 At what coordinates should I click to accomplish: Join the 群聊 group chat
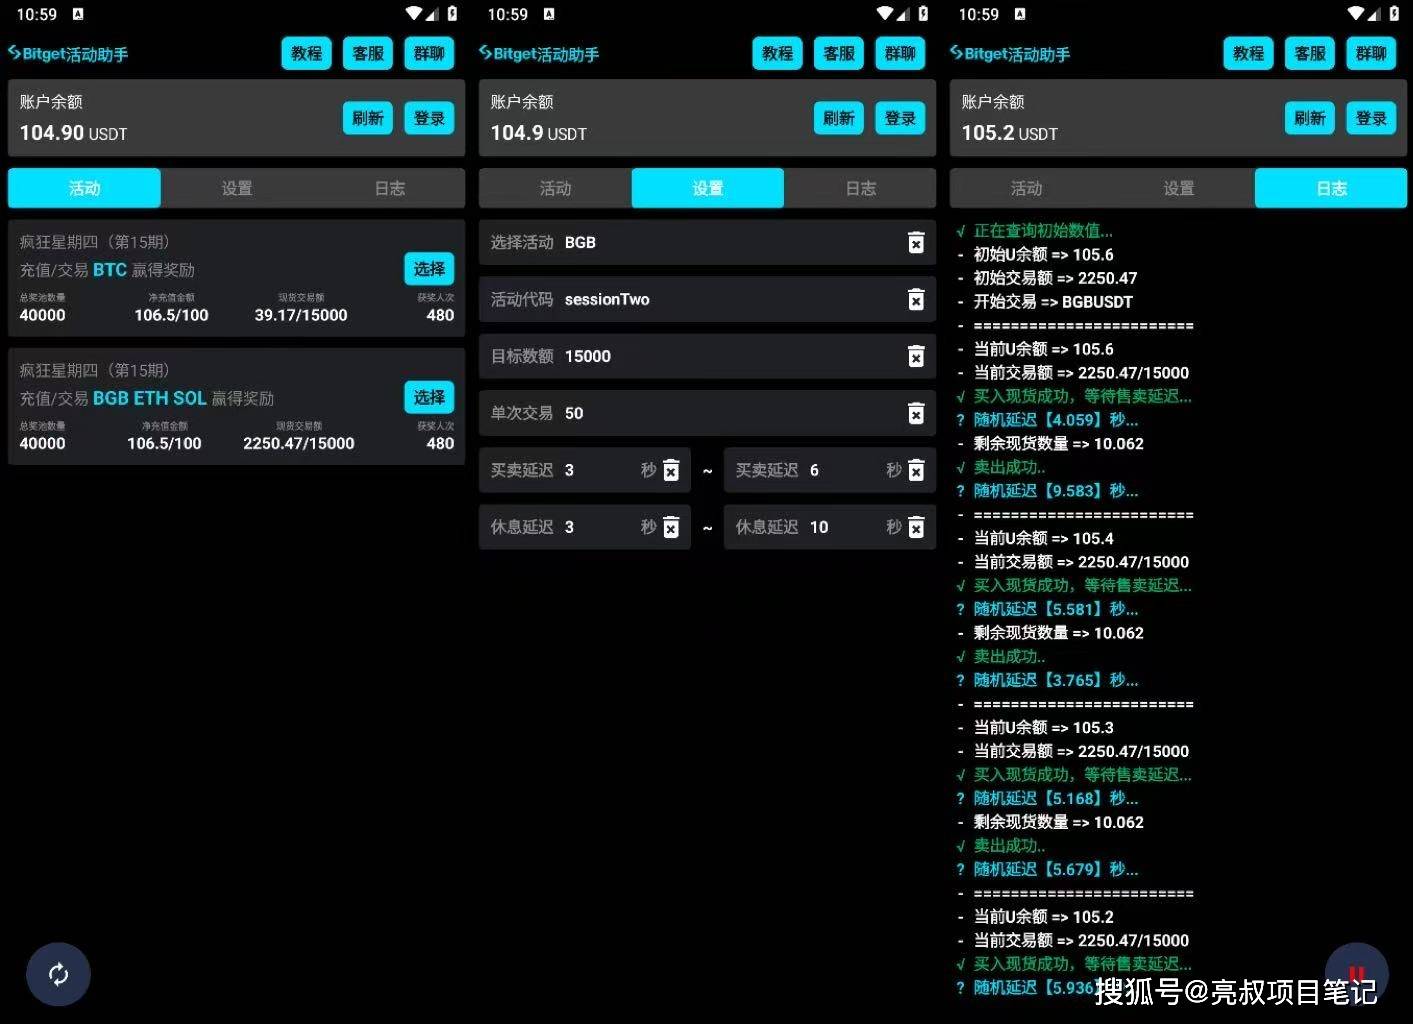(x=429, y=53)
